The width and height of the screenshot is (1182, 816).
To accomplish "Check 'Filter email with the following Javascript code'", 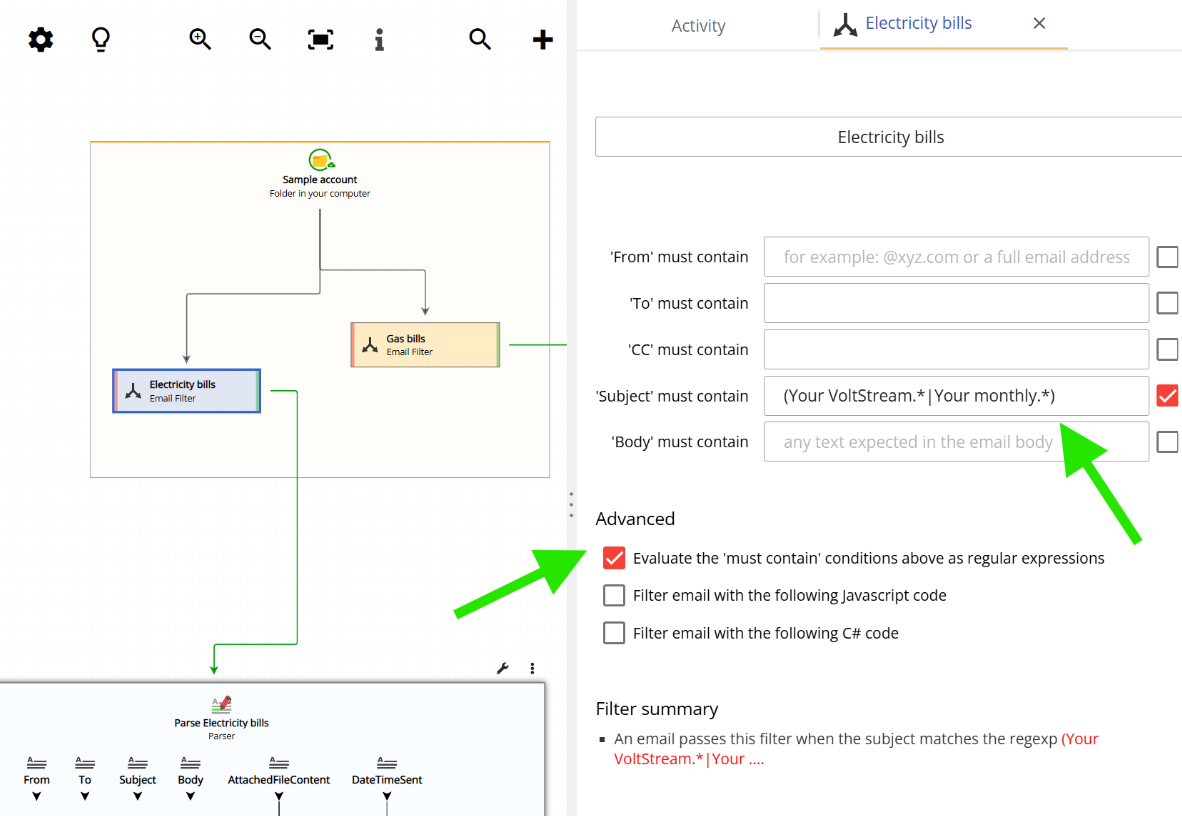I will [614, 594].
